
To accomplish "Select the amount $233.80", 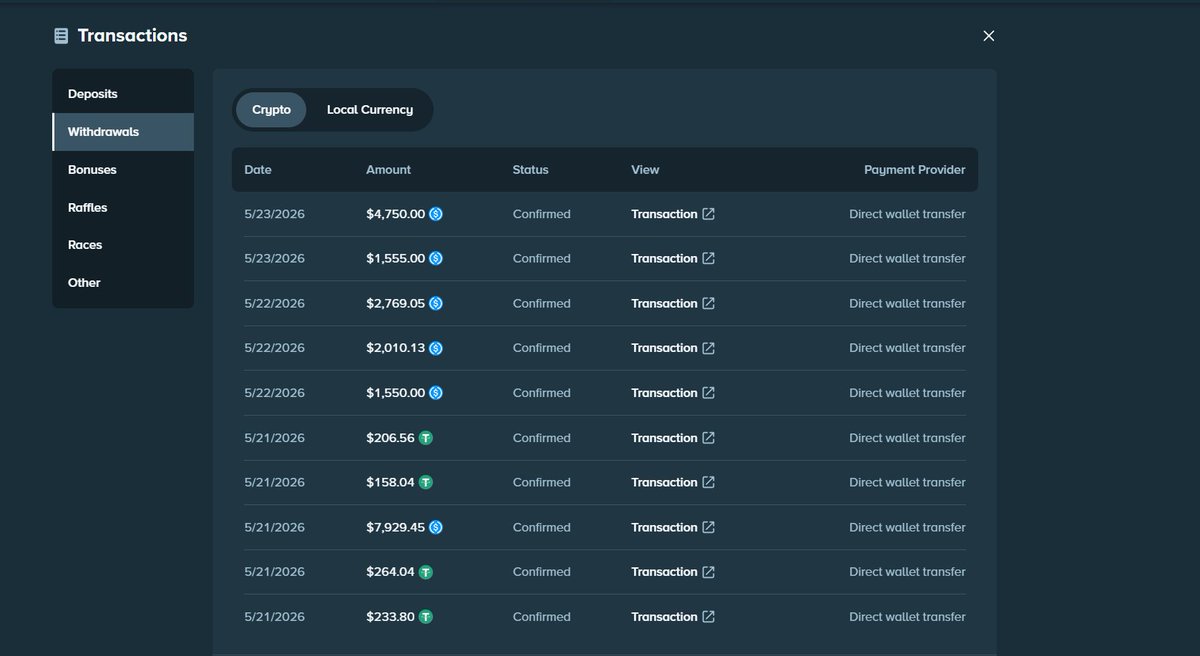I will [x=390, y=617].
